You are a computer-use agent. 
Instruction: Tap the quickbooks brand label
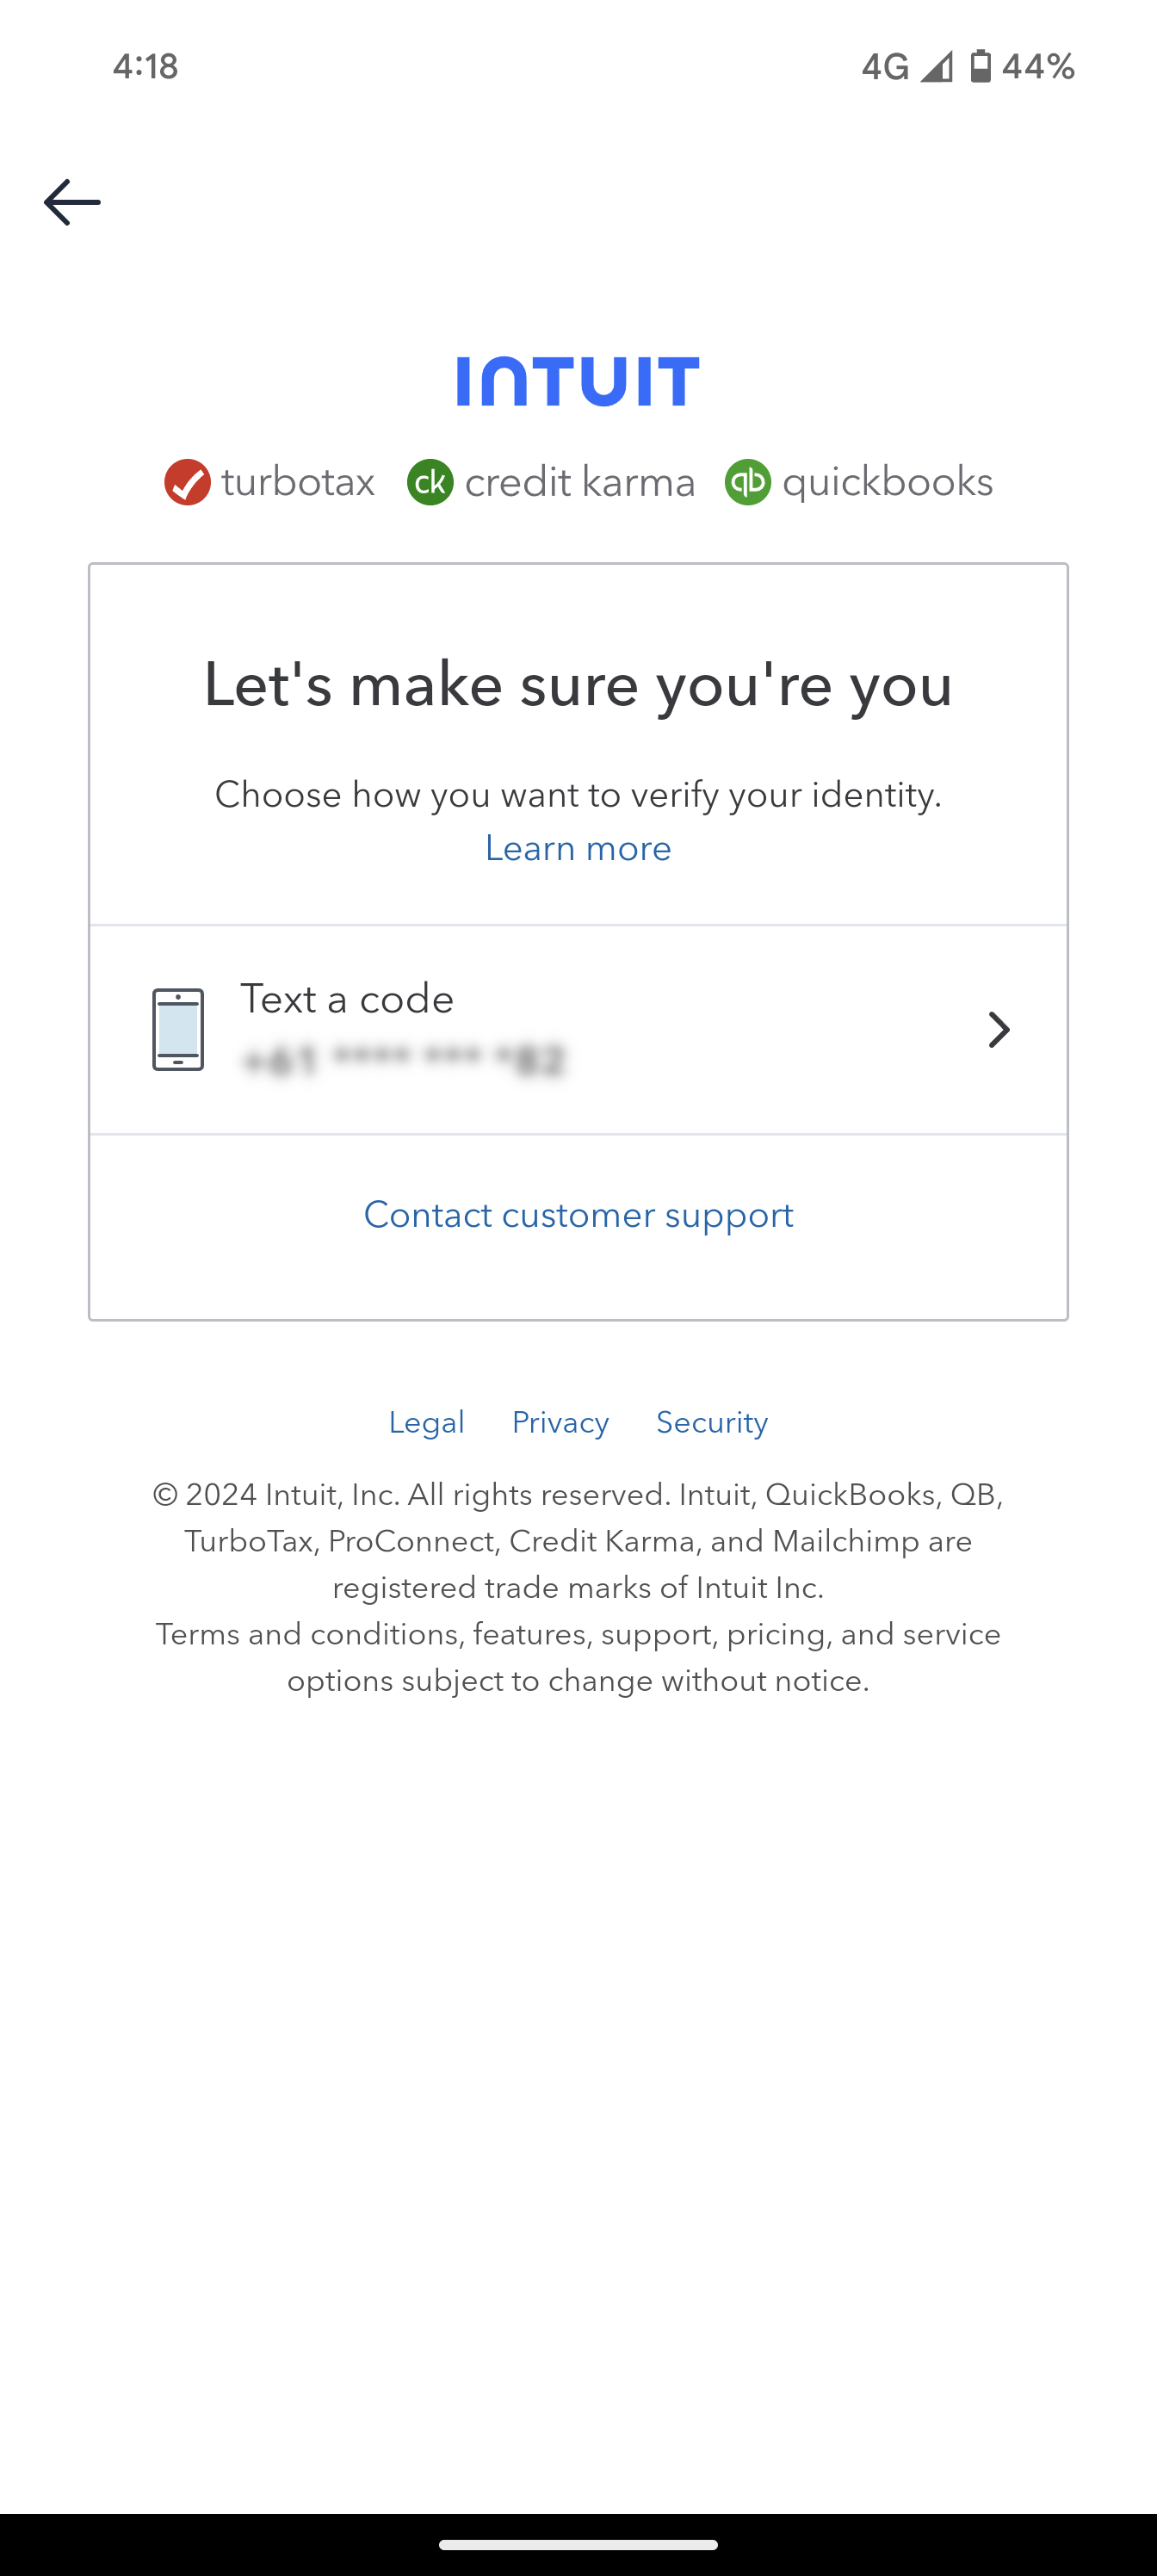887,483
